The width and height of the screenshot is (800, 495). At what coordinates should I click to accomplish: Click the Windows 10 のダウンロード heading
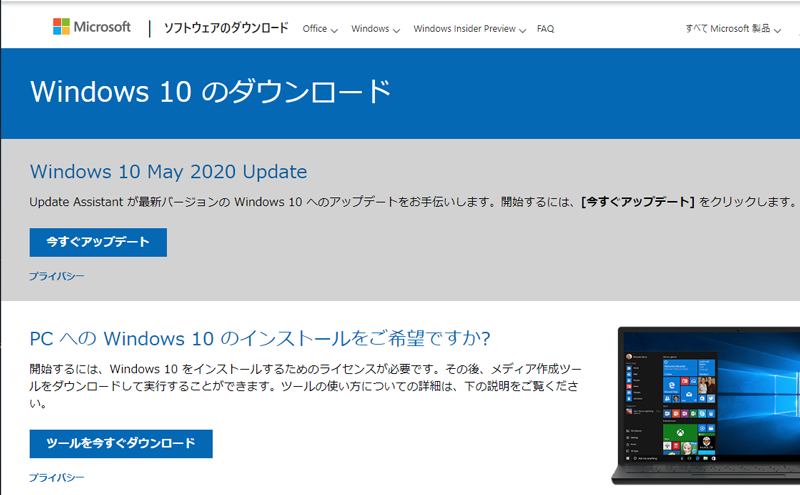pyautogui.click(x=211, y=92)
